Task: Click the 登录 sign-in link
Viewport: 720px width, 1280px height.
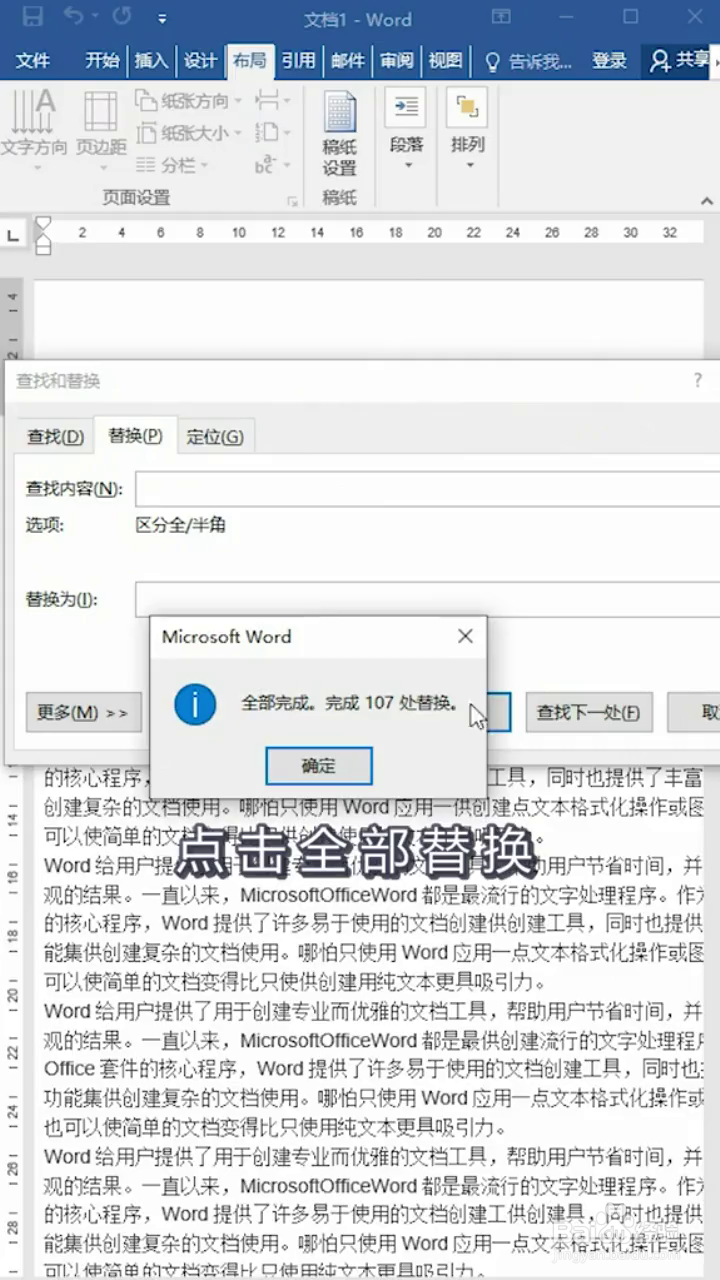Action: [x=609, y=61]
